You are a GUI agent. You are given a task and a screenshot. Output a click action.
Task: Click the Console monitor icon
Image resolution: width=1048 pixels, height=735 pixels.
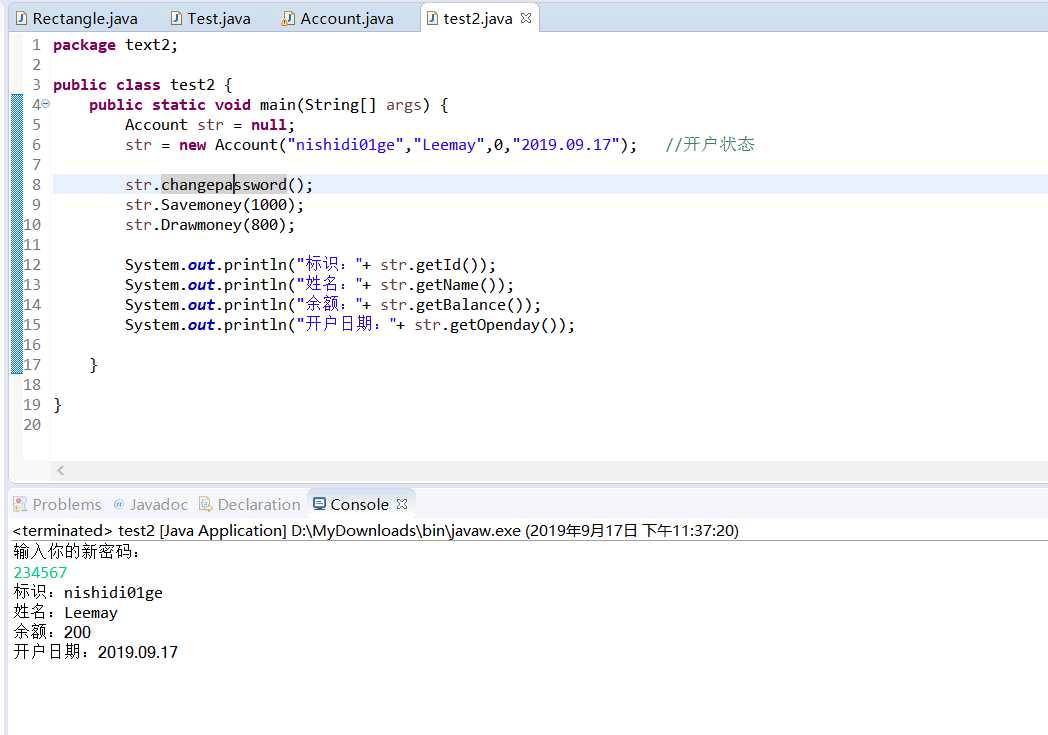point(319,504)
